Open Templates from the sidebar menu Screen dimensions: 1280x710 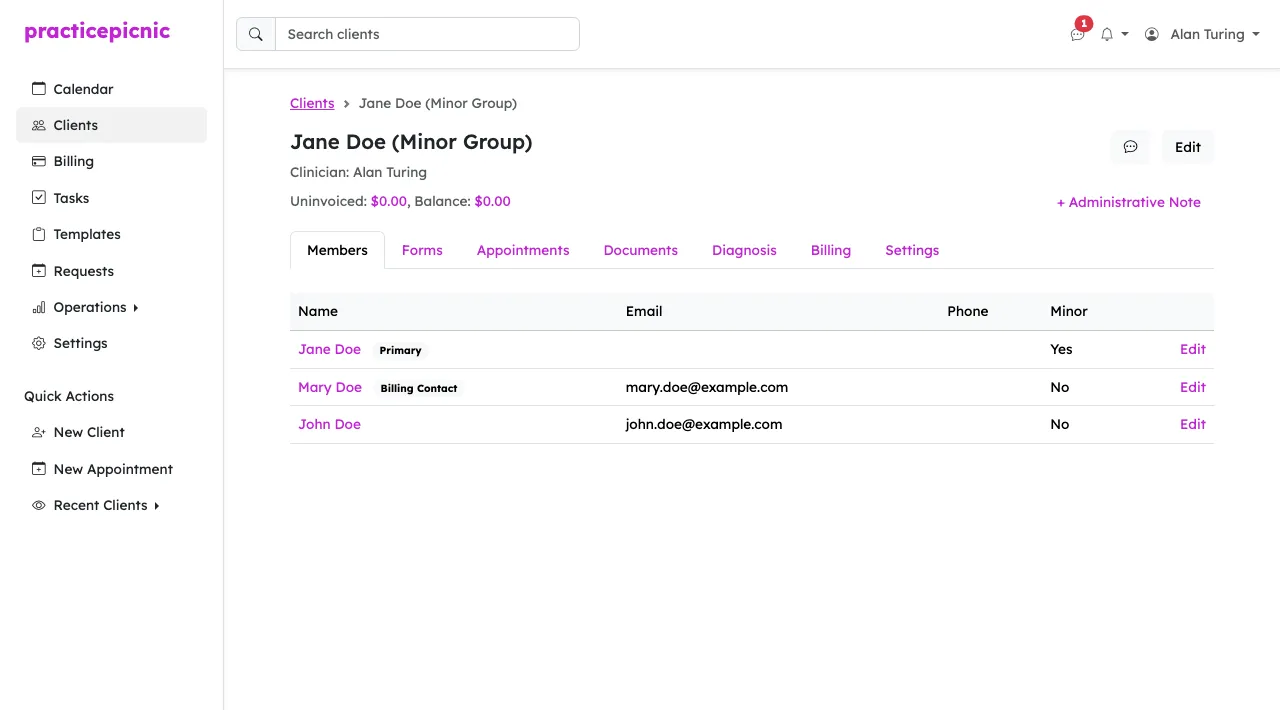[x=111, y=234]
